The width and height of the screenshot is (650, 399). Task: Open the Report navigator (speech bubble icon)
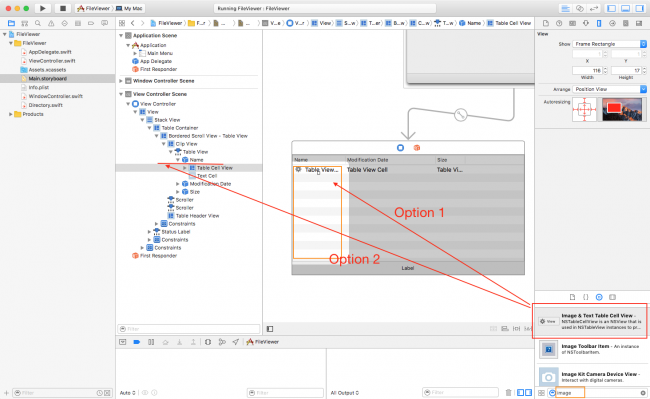pyautogui.click(x=104, y=23)
